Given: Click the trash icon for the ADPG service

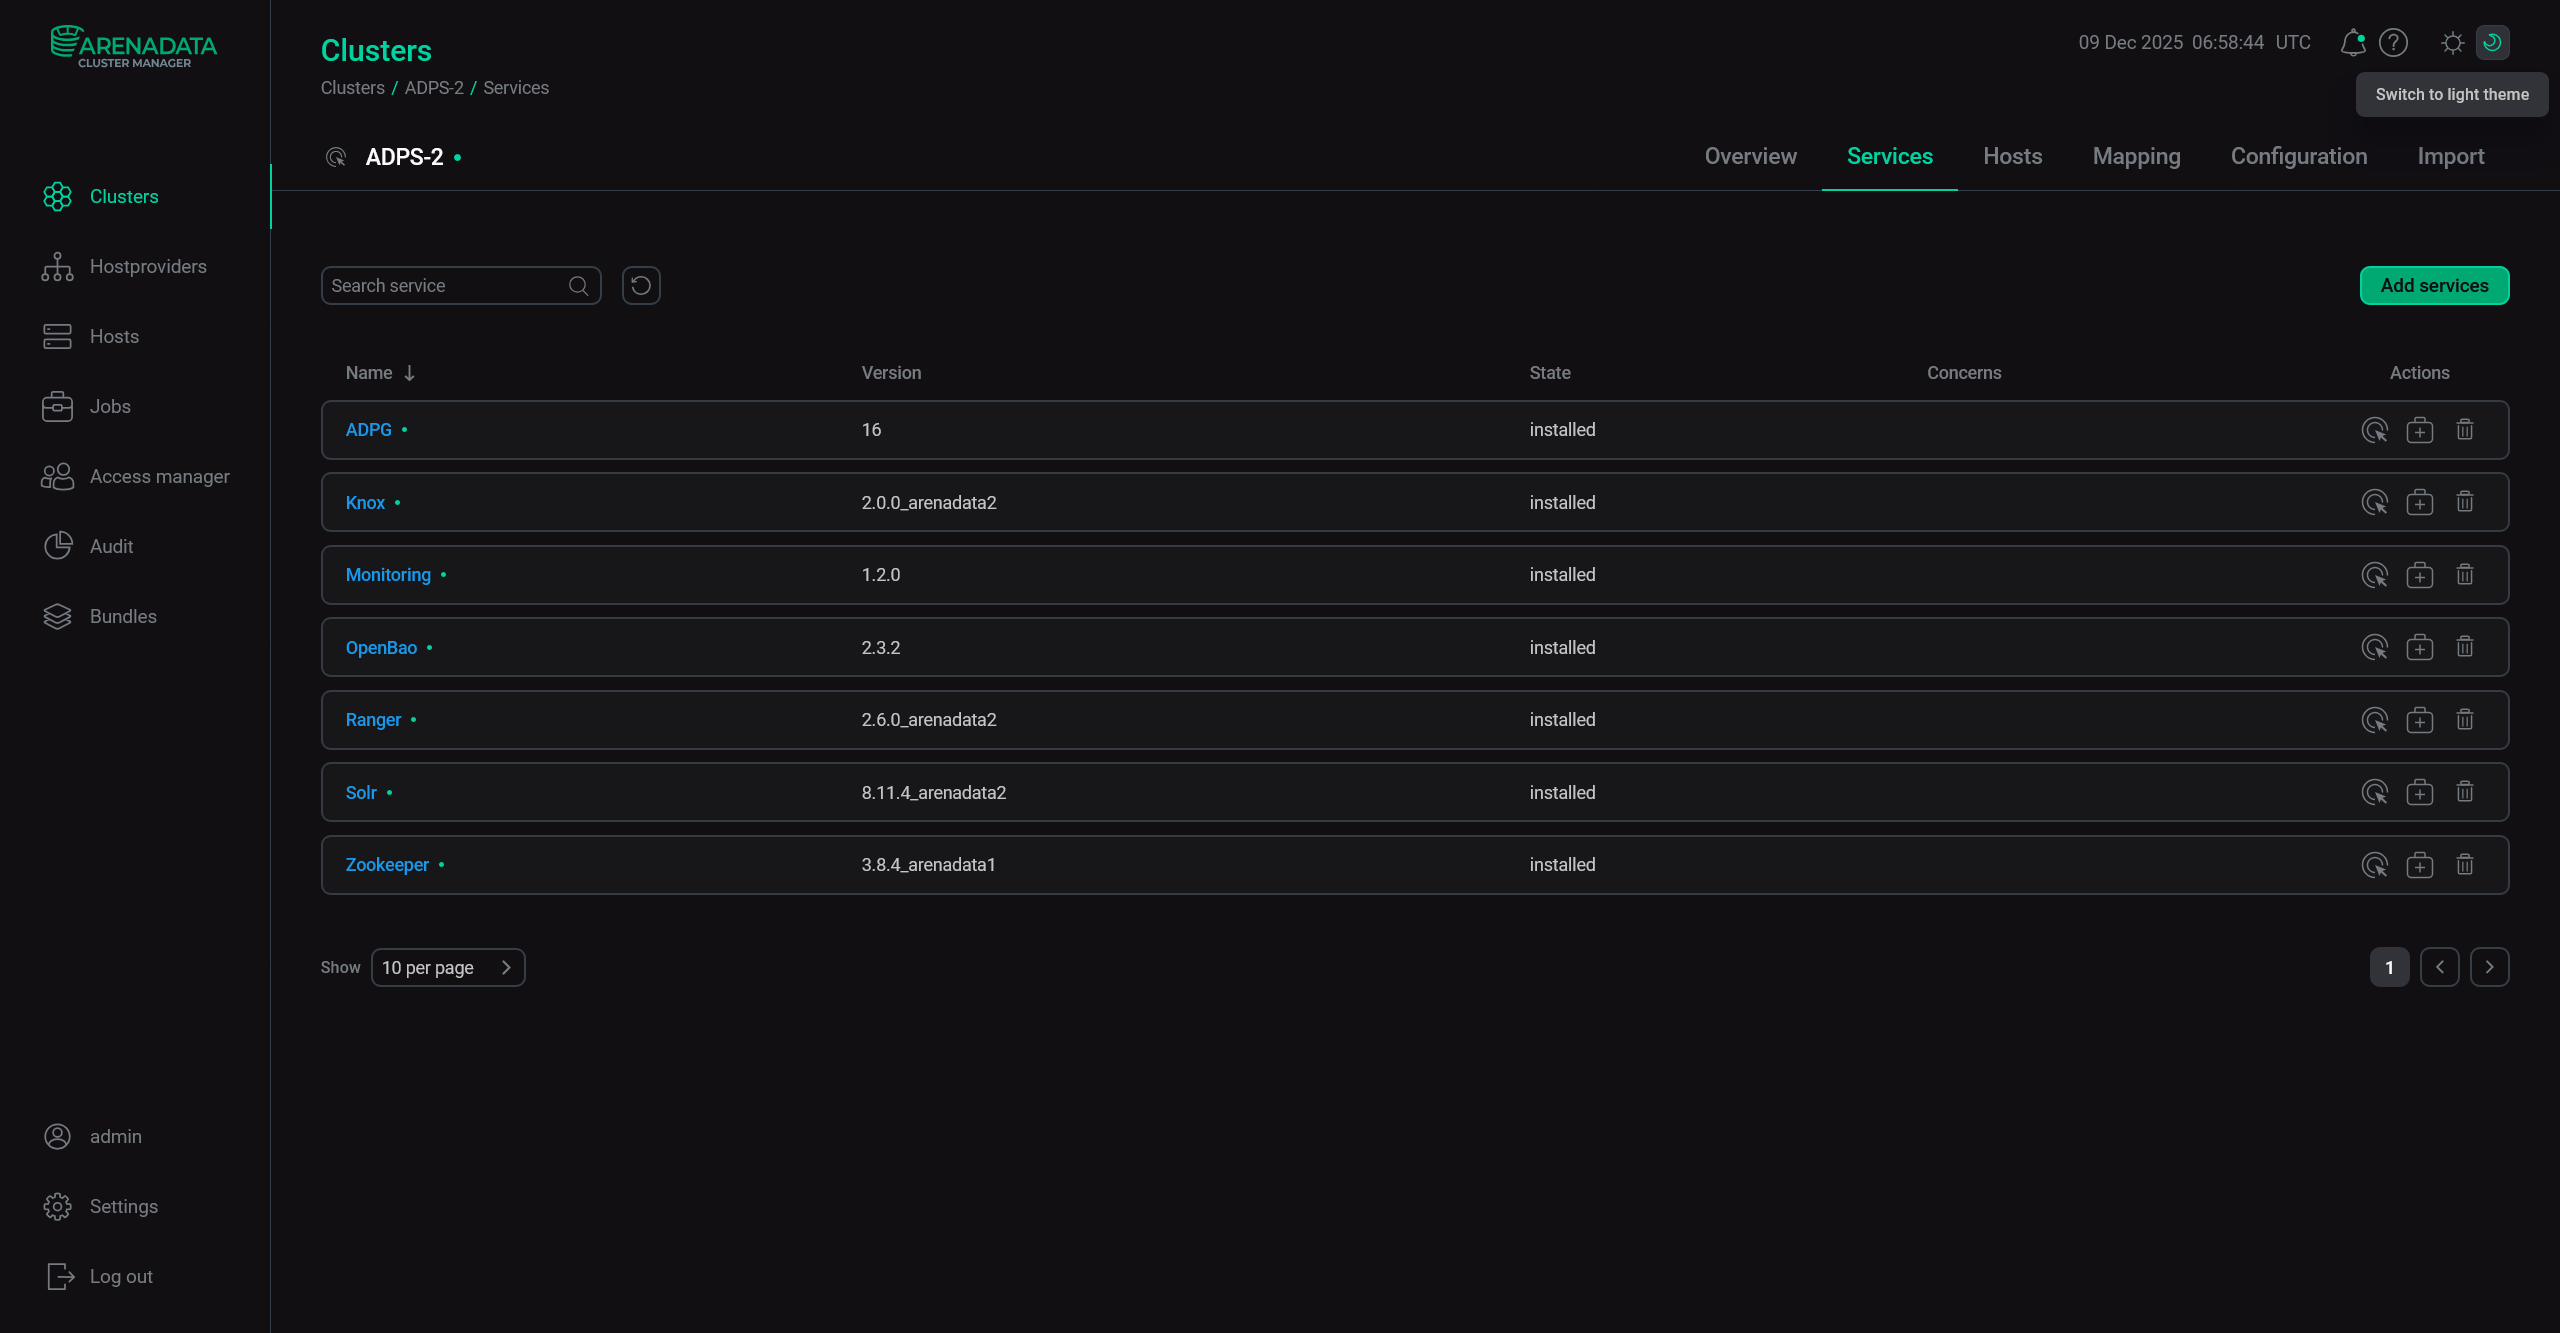Looking at the screenshot, I should tap(2464, 429).
